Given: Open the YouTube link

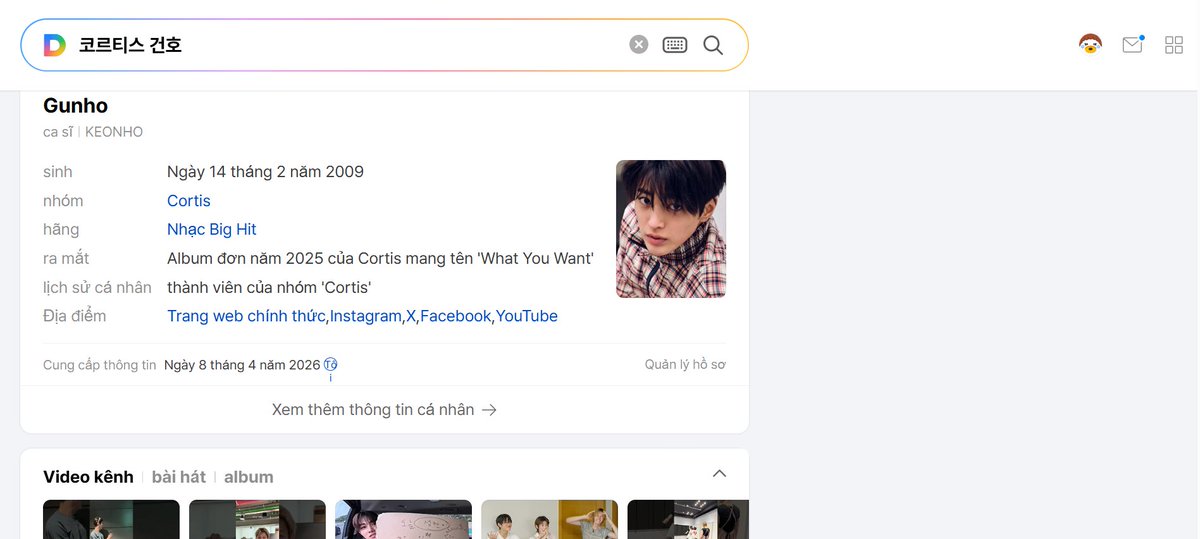Looking at the screenshot, I should [x=527, y=316].
